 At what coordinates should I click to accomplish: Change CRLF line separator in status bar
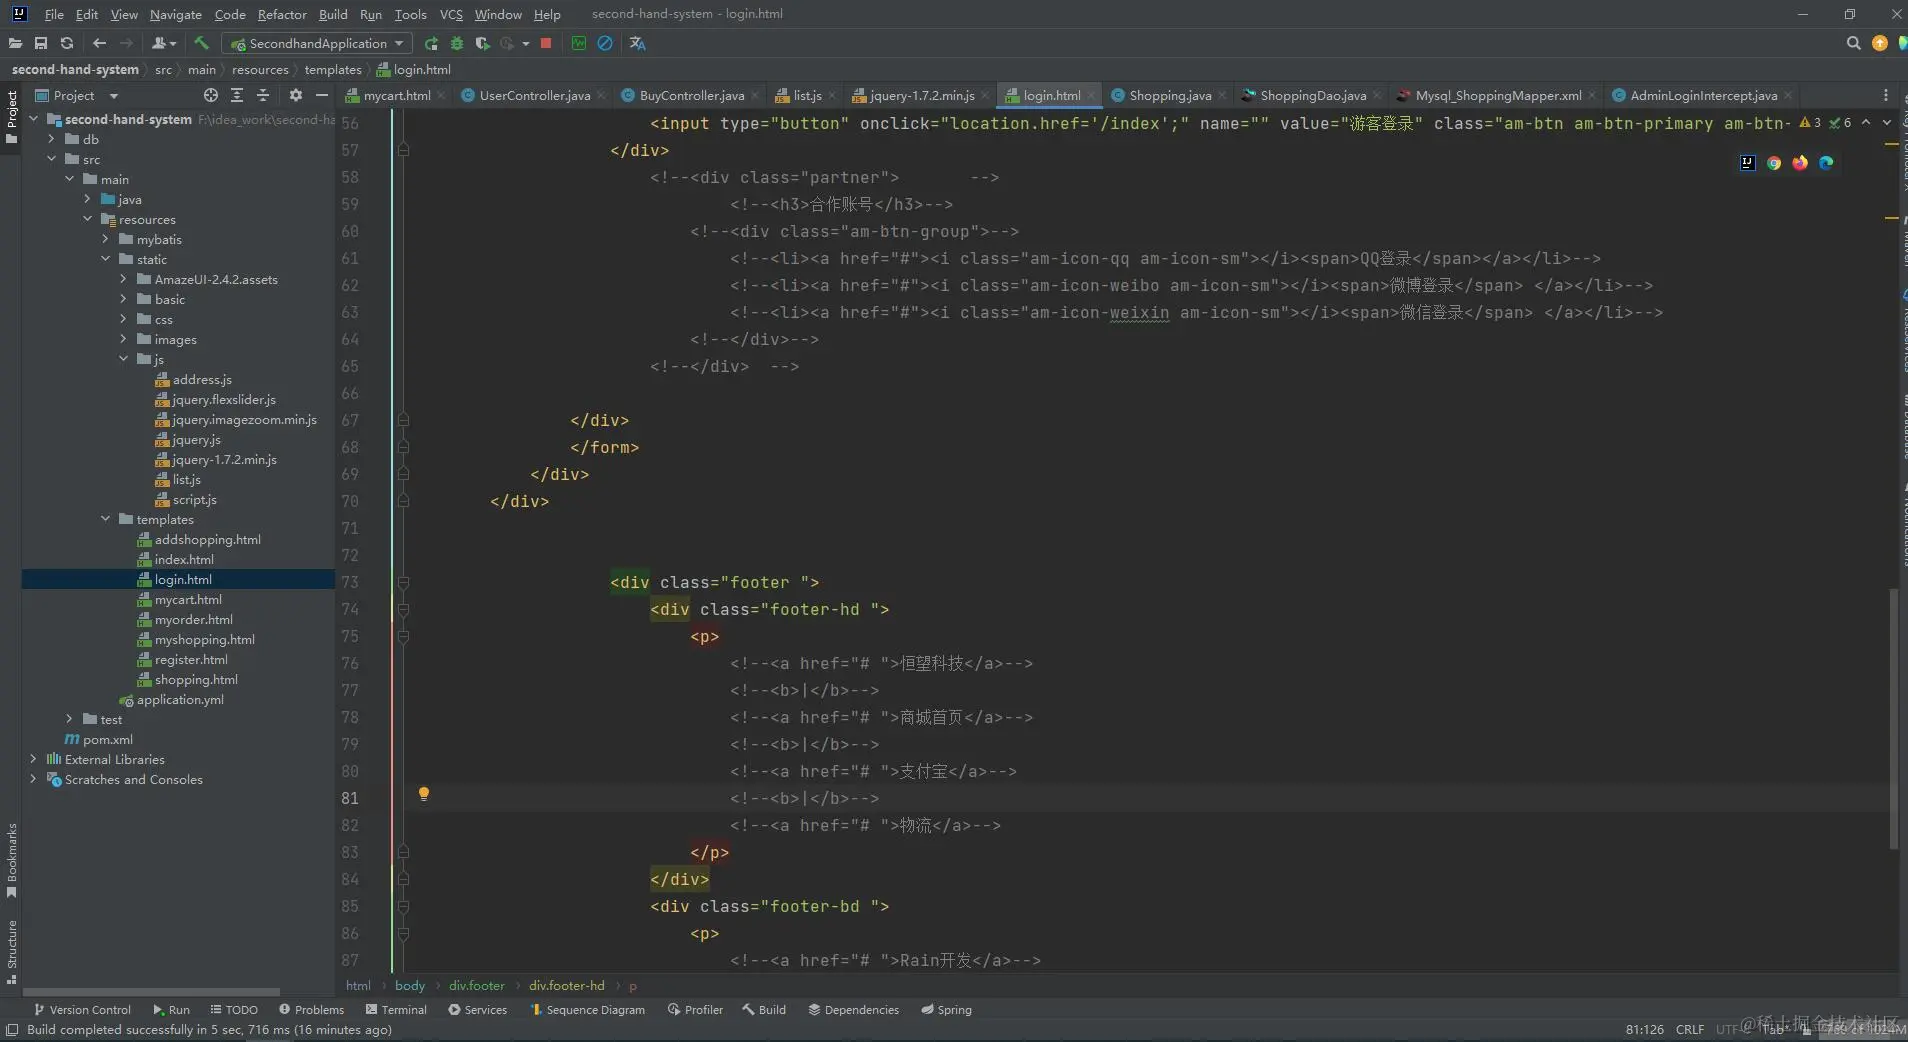(x=1690, y=1029)
